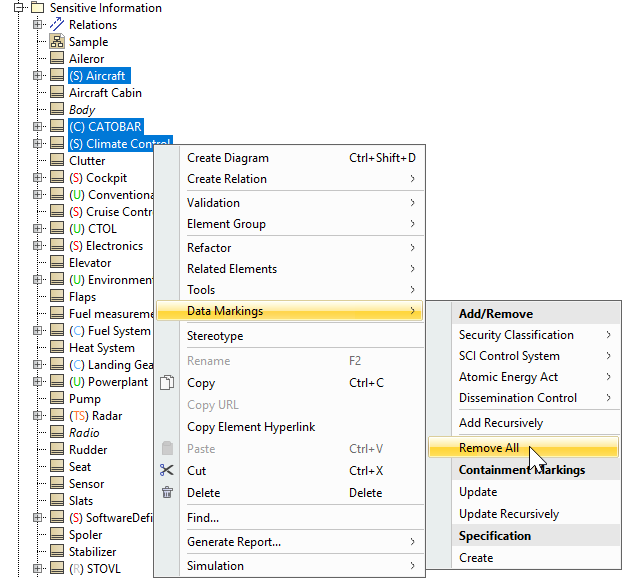The height and width of the screenshot is (578, 622).
Task: Expand the (TS) Radar node
Action: tap(37, 415)
